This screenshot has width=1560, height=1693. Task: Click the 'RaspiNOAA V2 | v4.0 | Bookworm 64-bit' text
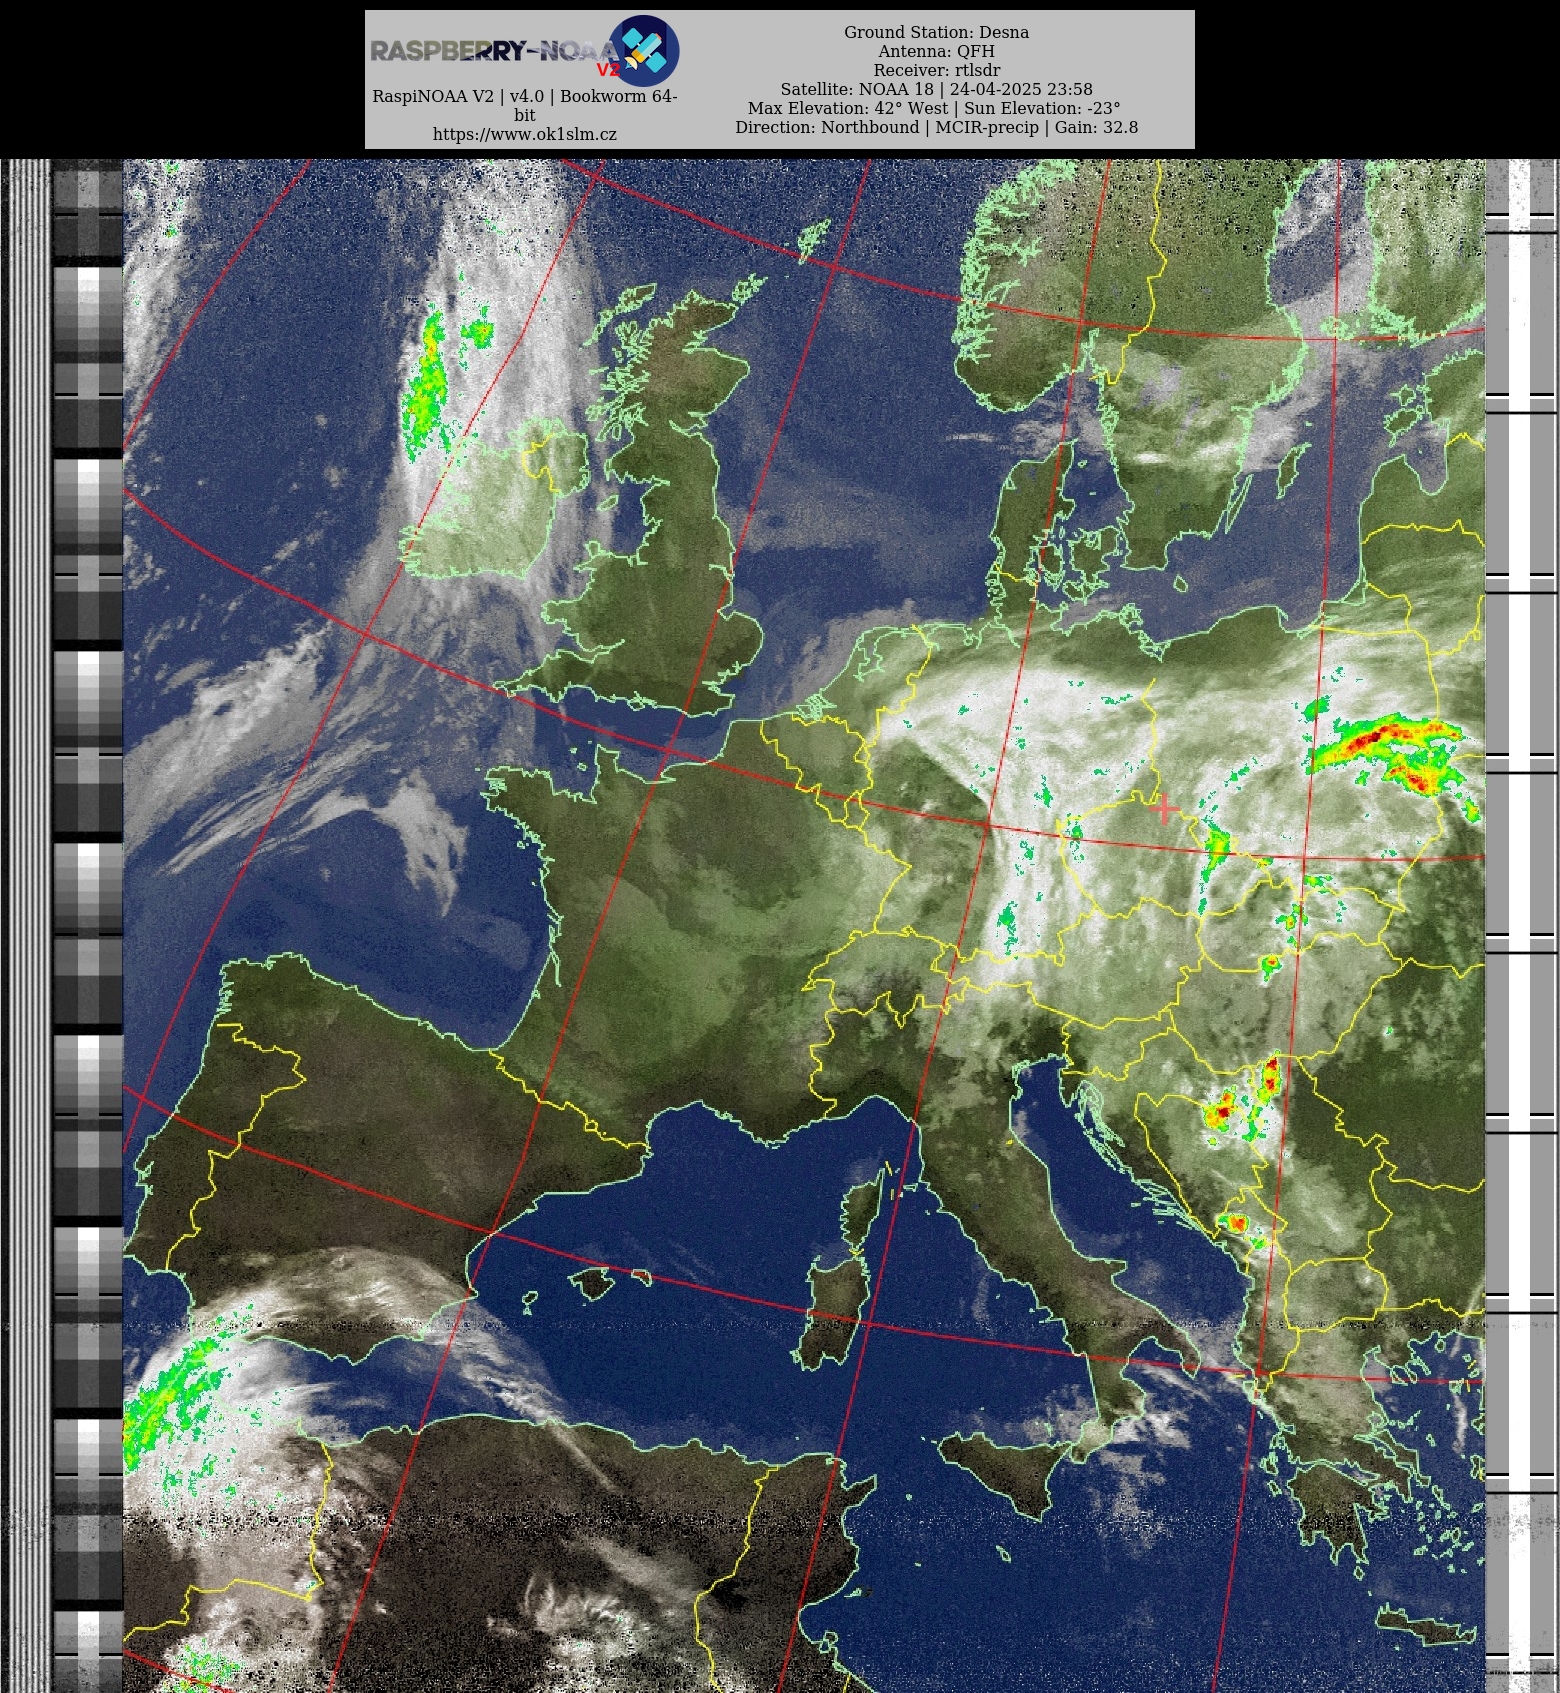click(524, 105)
